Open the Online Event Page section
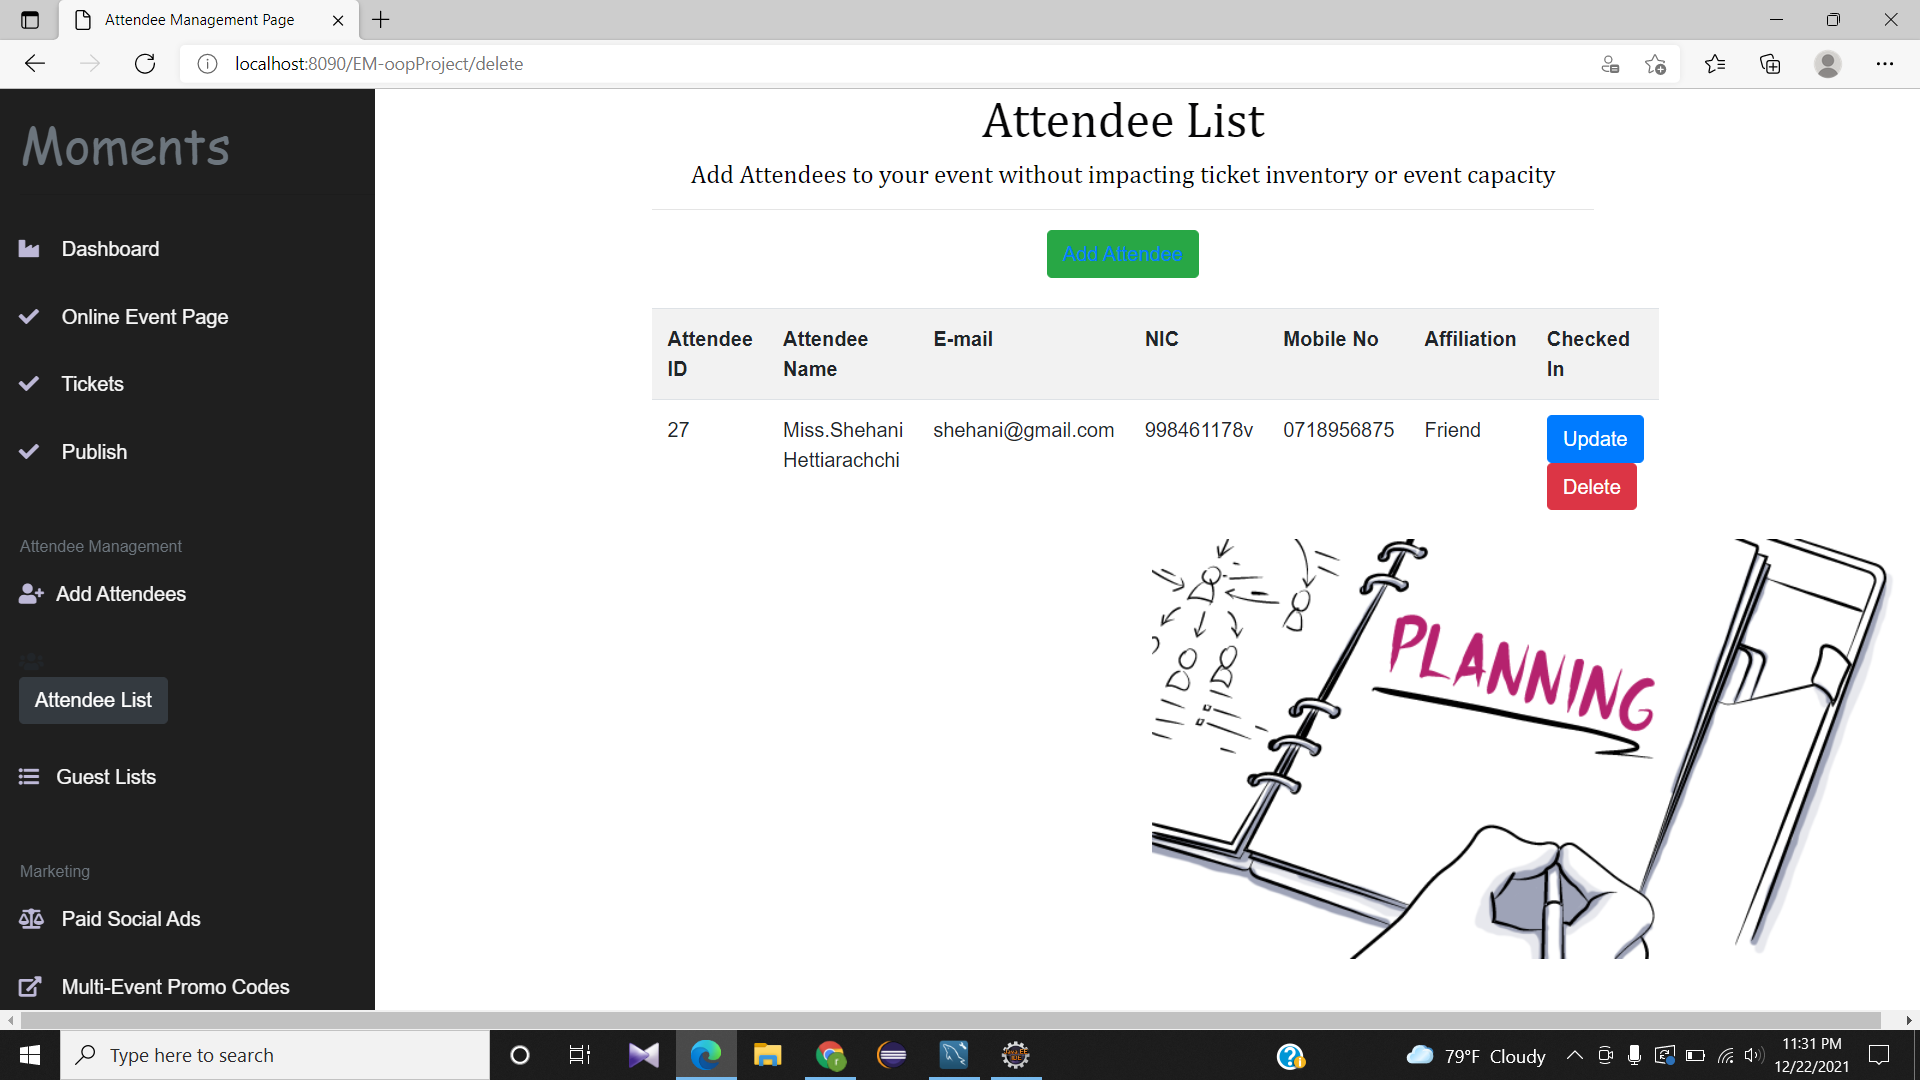The width and height of the screenshot is (1920, 1080). [144, 316]
